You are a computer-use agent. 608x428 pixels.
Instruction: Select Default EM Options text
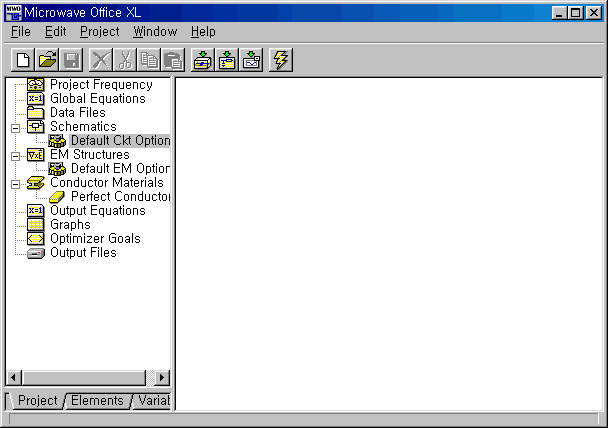pyautogui.click(x=120, y=169)
